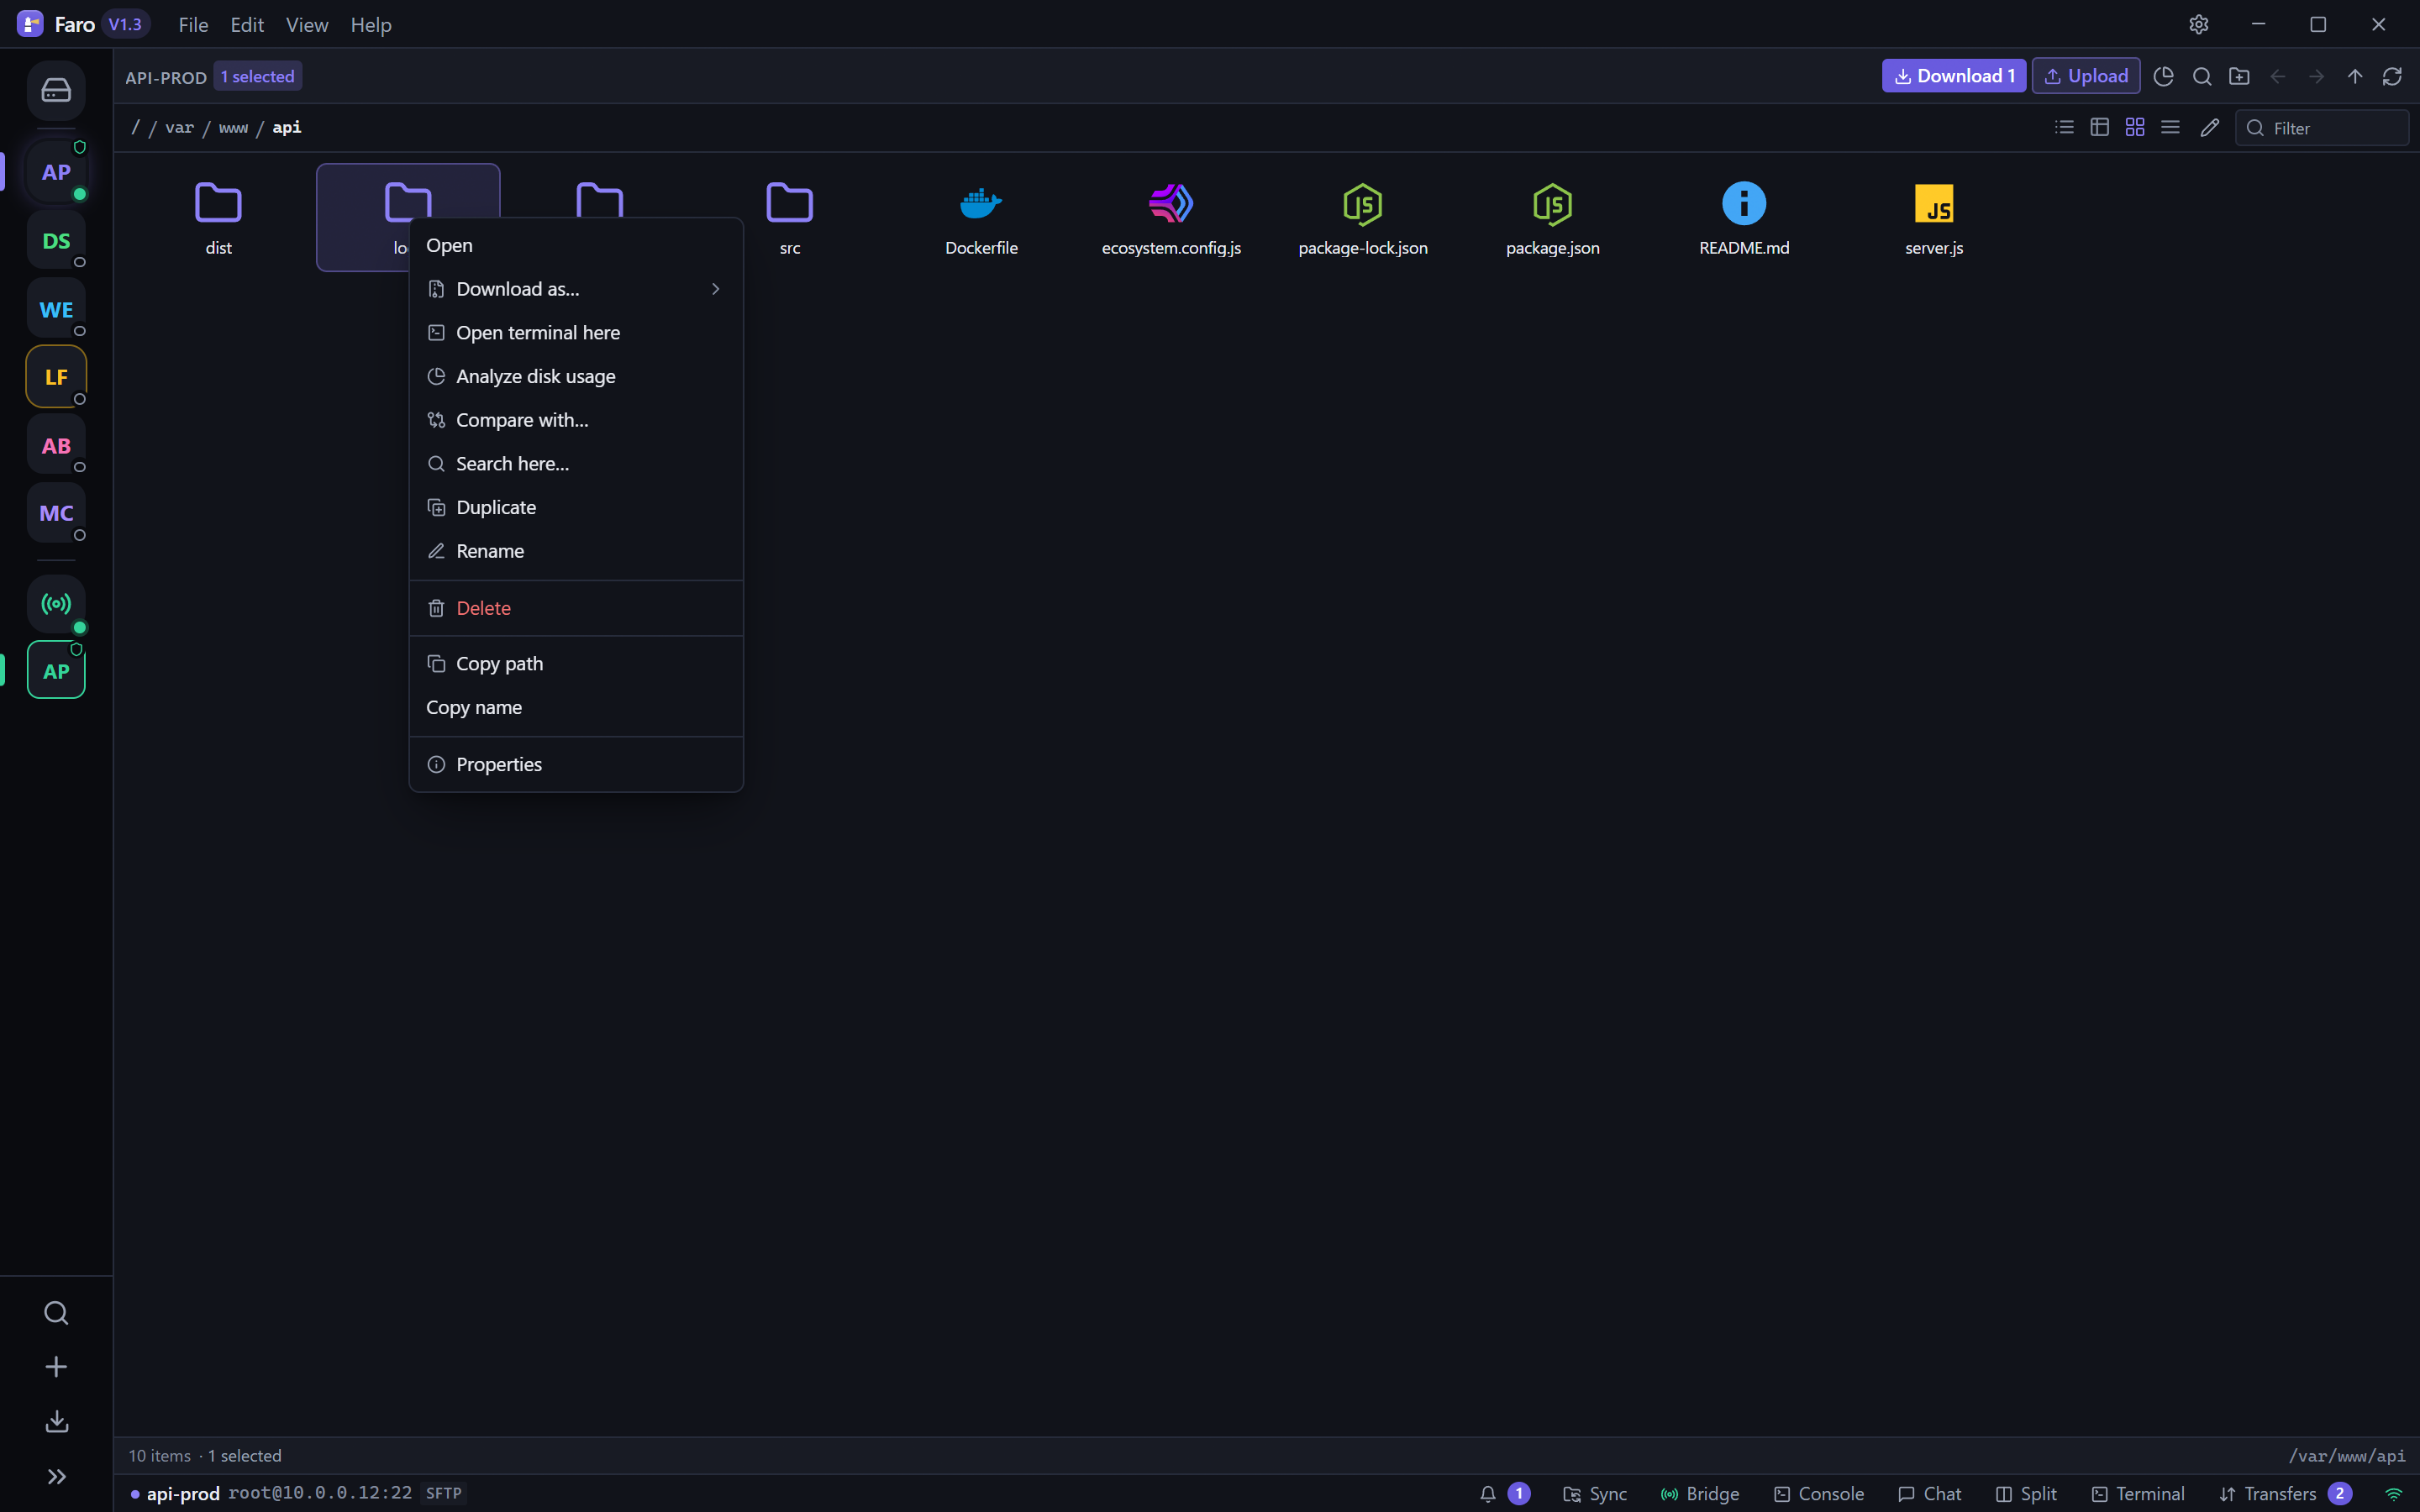Choose Rename in the context menu

click(x=576, y=551)
